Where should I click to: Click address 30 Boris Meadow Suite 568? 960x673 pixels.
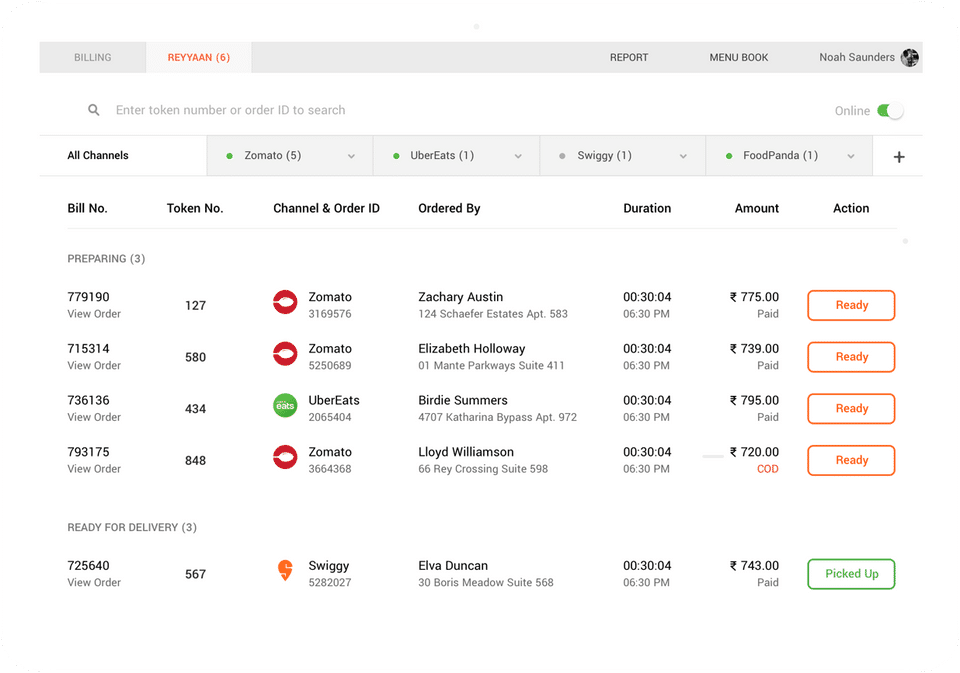tap(486, 583)
